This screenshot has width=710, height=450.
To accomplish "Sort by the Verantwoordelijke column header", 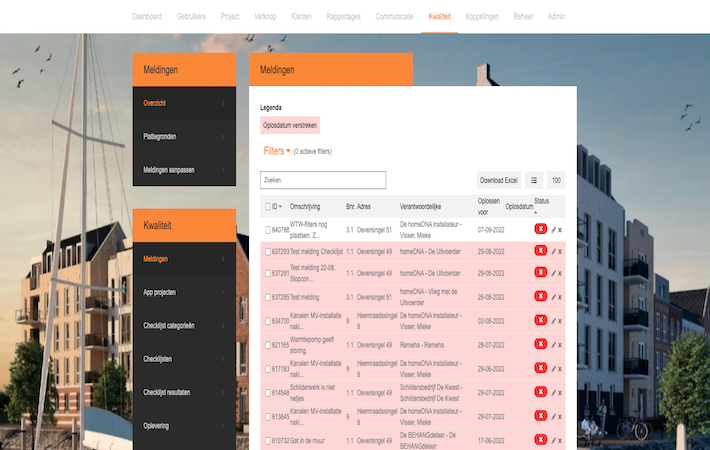I will click(x=420, y=207).
